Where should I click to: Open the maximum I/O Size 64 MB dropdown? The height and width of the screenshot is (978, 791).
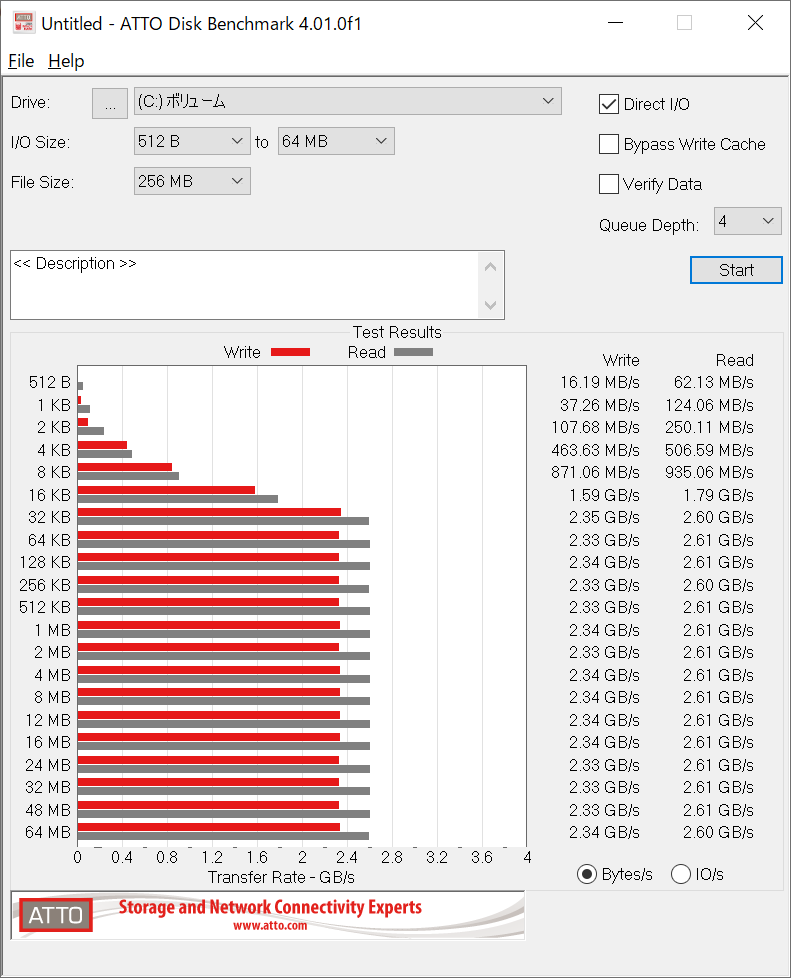[336, 142]
